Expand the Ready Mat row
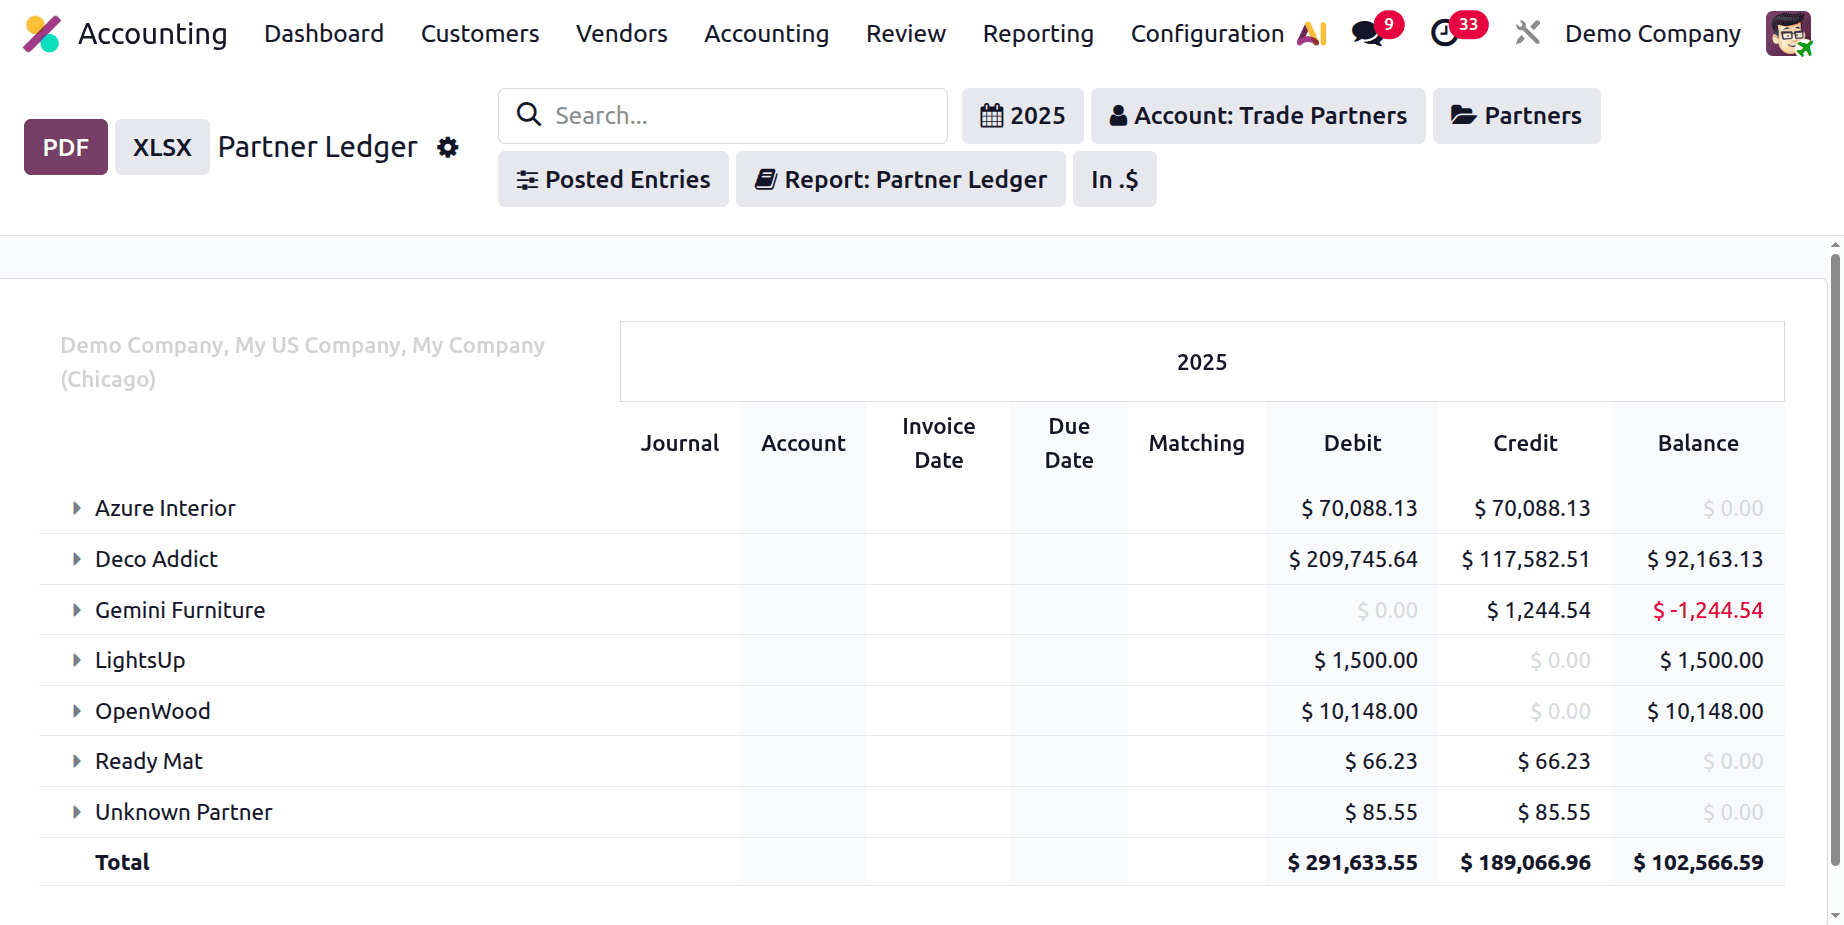 coord(77,761)
